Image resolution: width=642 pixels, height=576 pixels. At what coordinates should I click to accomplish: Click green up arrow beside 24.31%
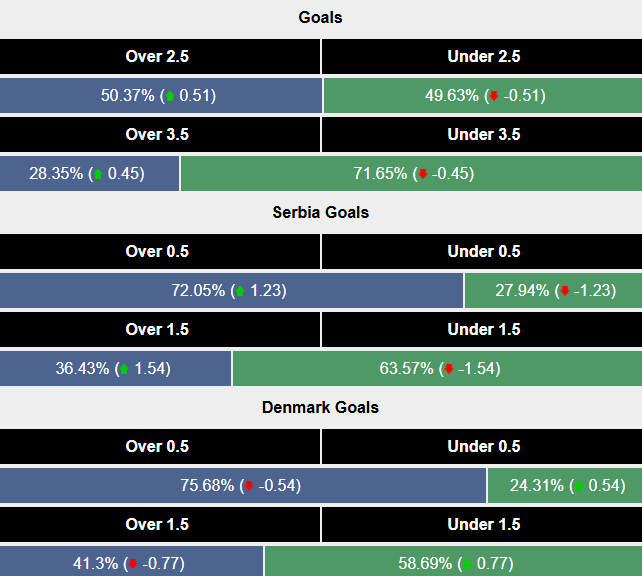[x=578, y=487]
